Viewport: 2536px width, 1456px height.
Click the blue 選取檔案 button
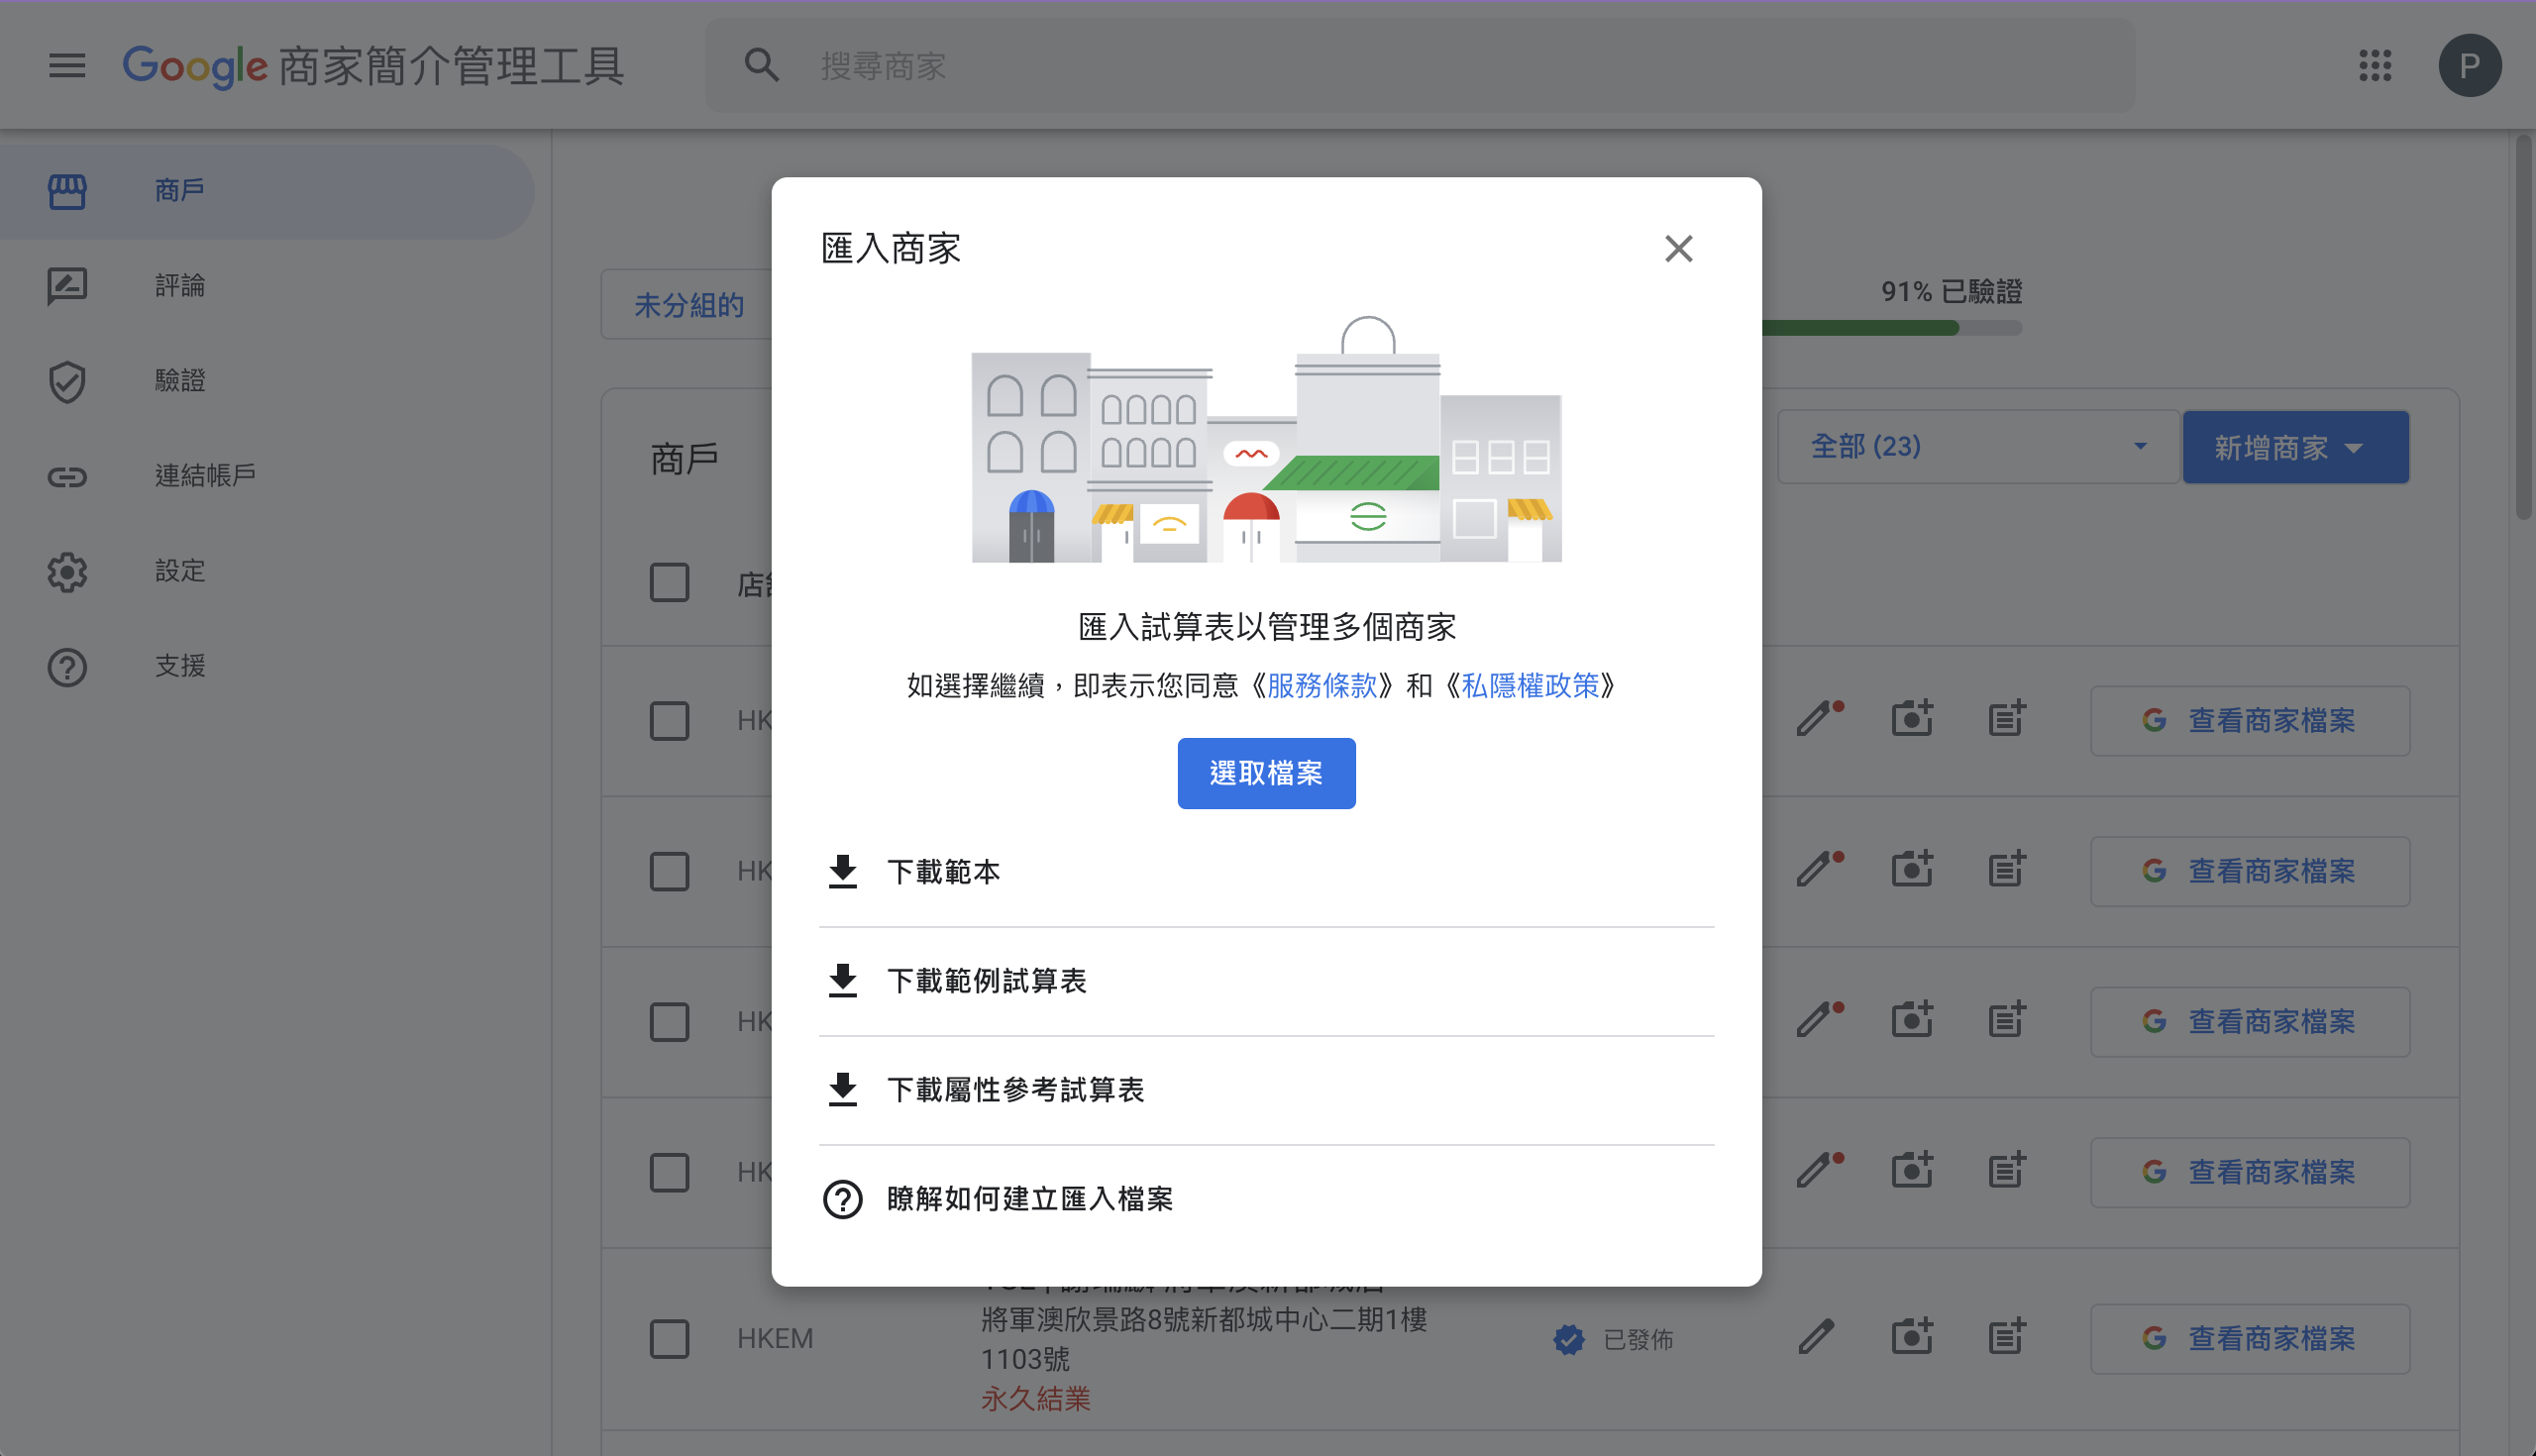[1266, 773]
